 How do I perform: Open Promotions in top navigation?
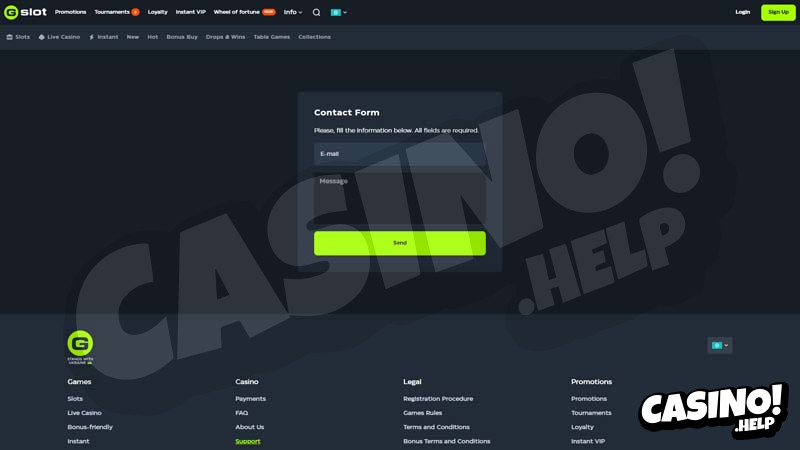70,12
